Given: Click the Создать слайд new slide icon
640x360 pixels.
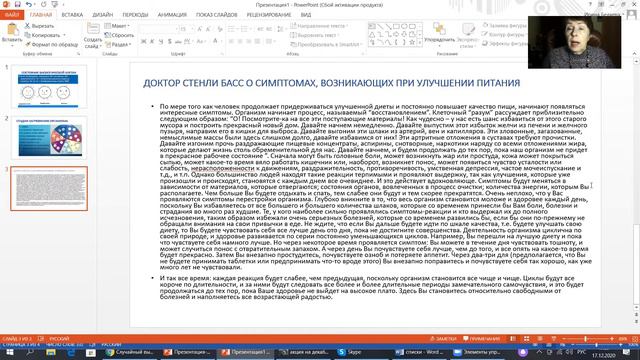Looking at the screenshot, I should 93,29.
